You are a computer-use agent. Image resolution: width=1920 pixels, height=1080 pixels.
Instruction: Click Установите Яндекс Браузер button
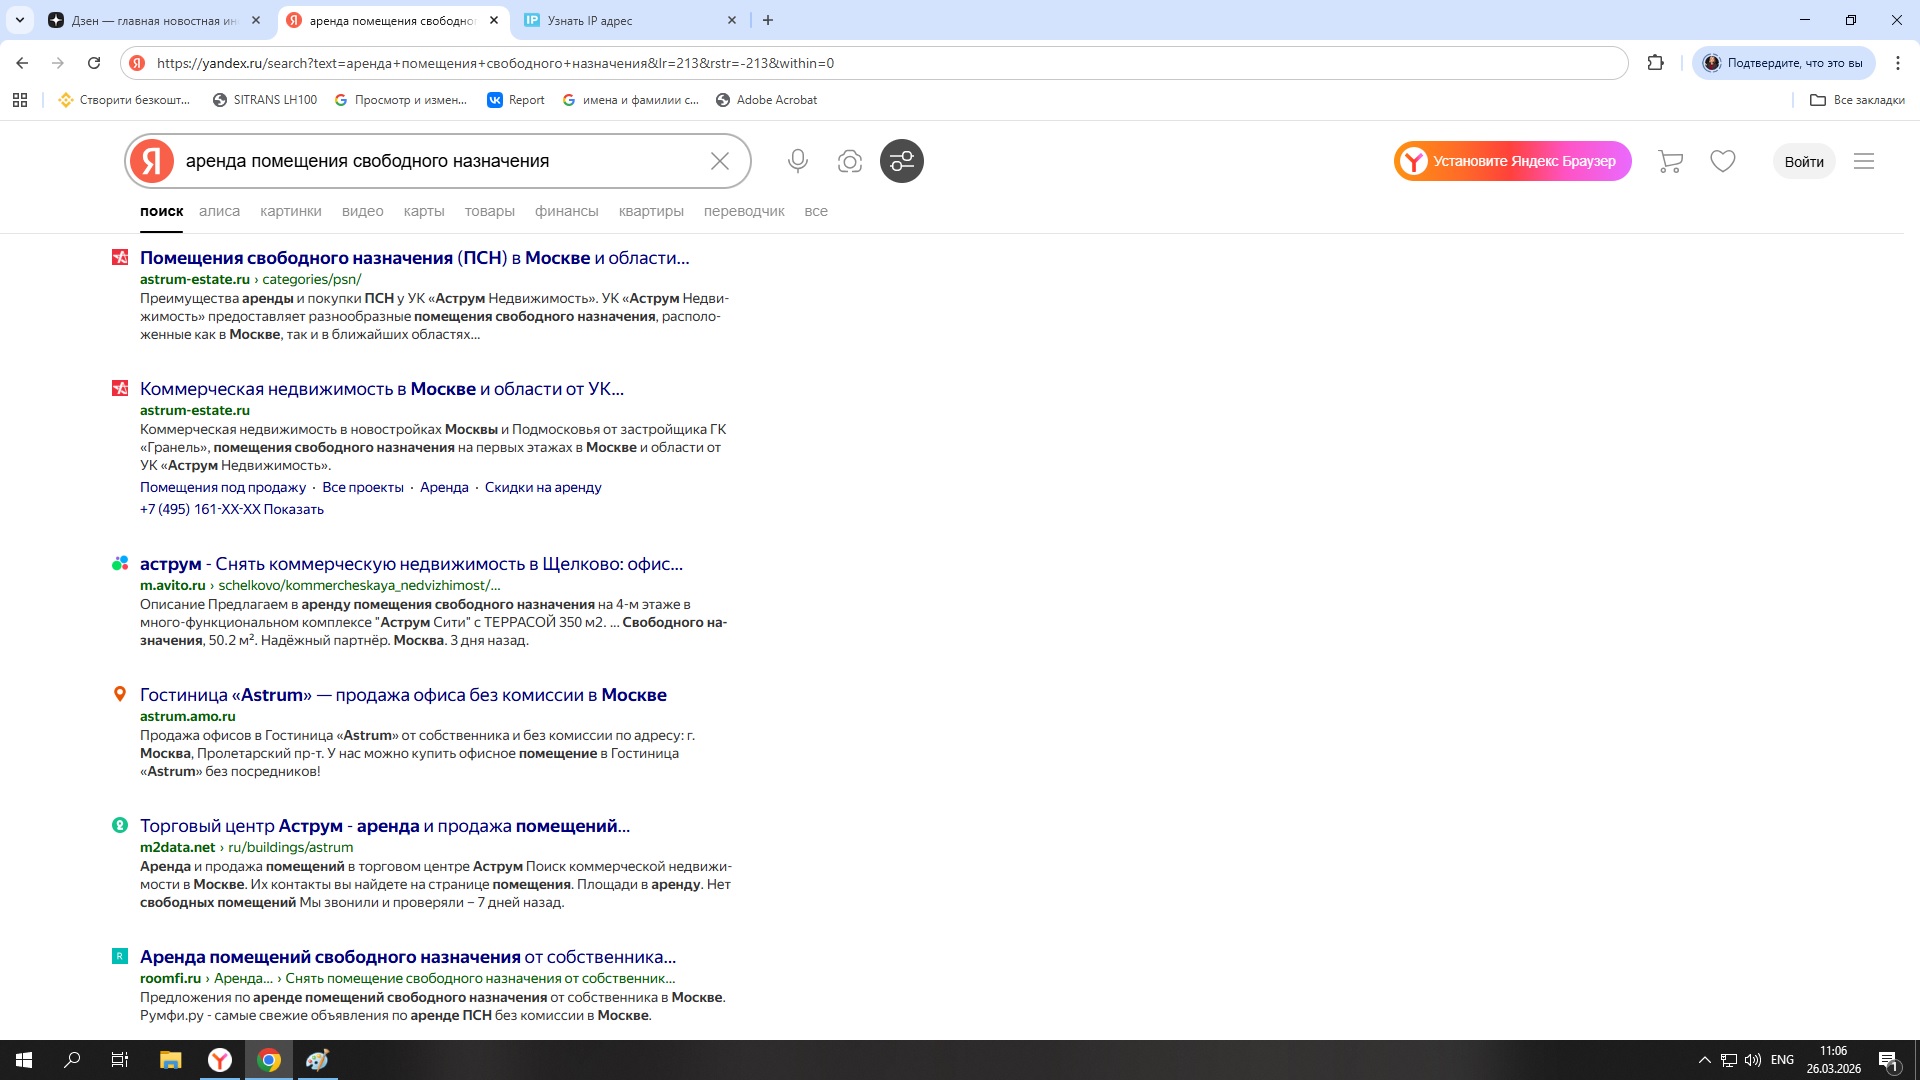click(x=1512, y=161)
